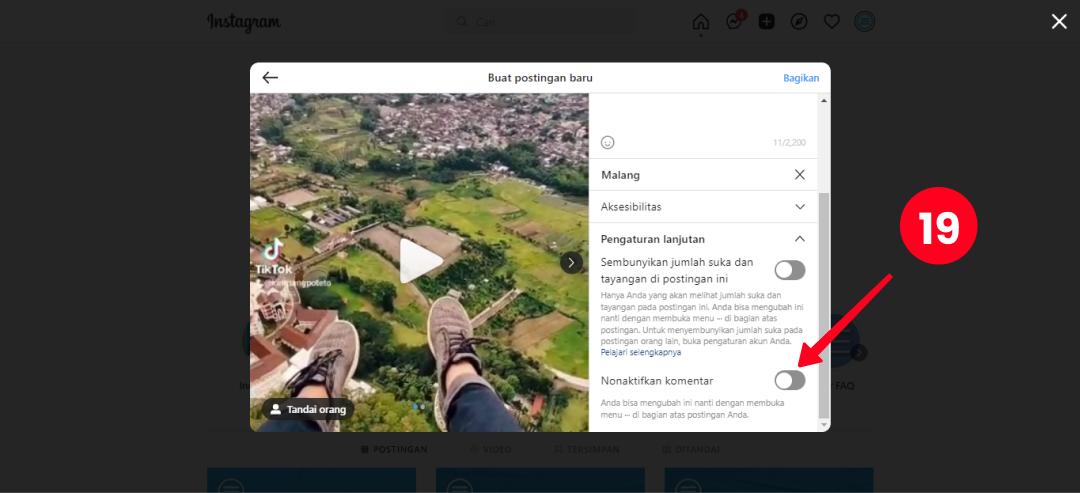This screenshot has height=493, width=1080.
Task: Go back using the left arrow
Action: coord(270,78)
